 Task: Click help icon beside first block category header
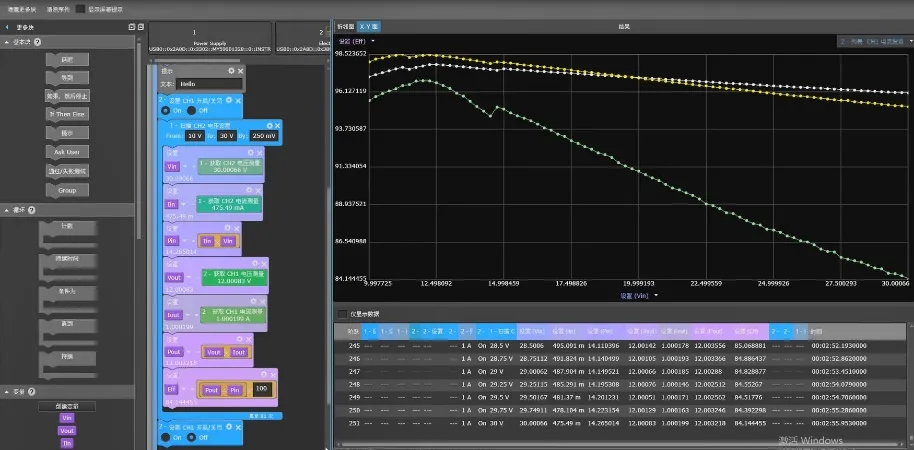(x=37, y=42)
